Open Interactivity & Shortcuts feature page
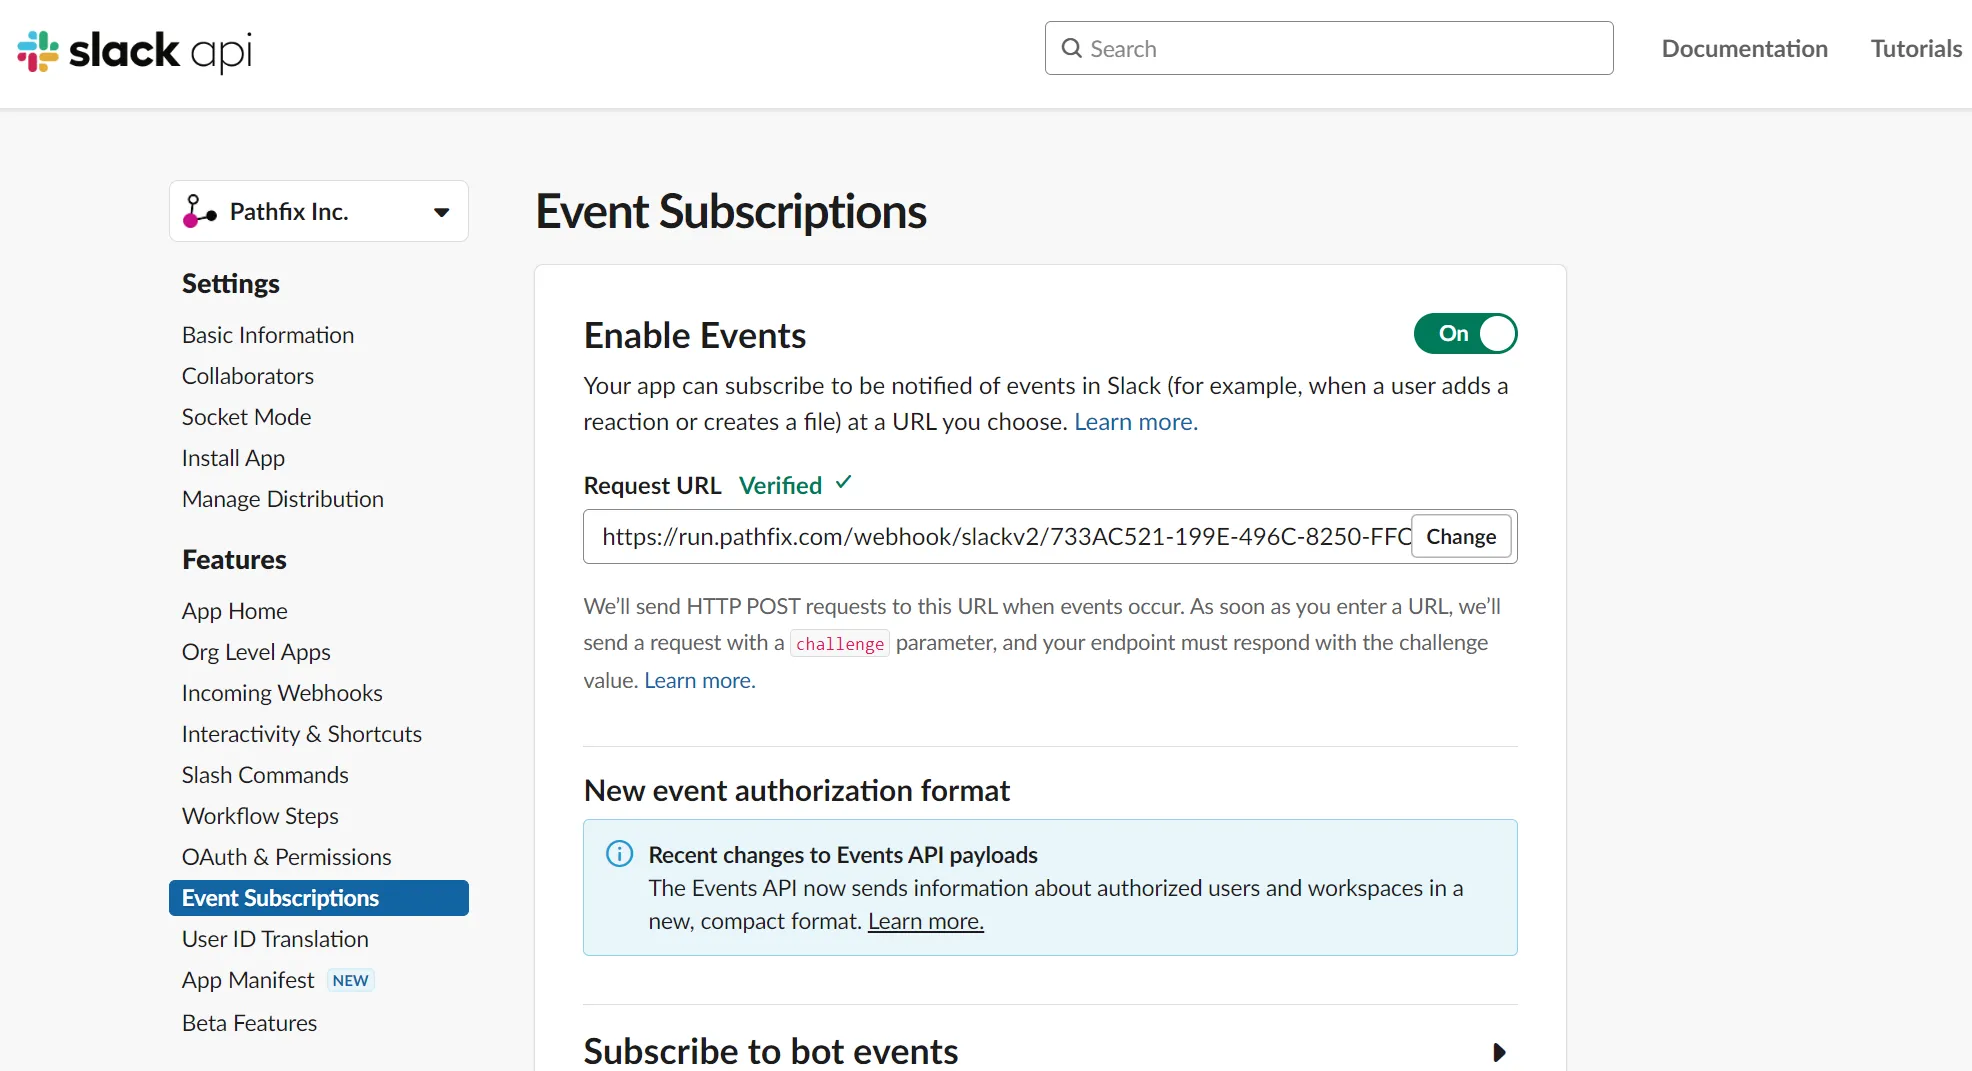The image size is (1972, 1071). click(302, 734)
